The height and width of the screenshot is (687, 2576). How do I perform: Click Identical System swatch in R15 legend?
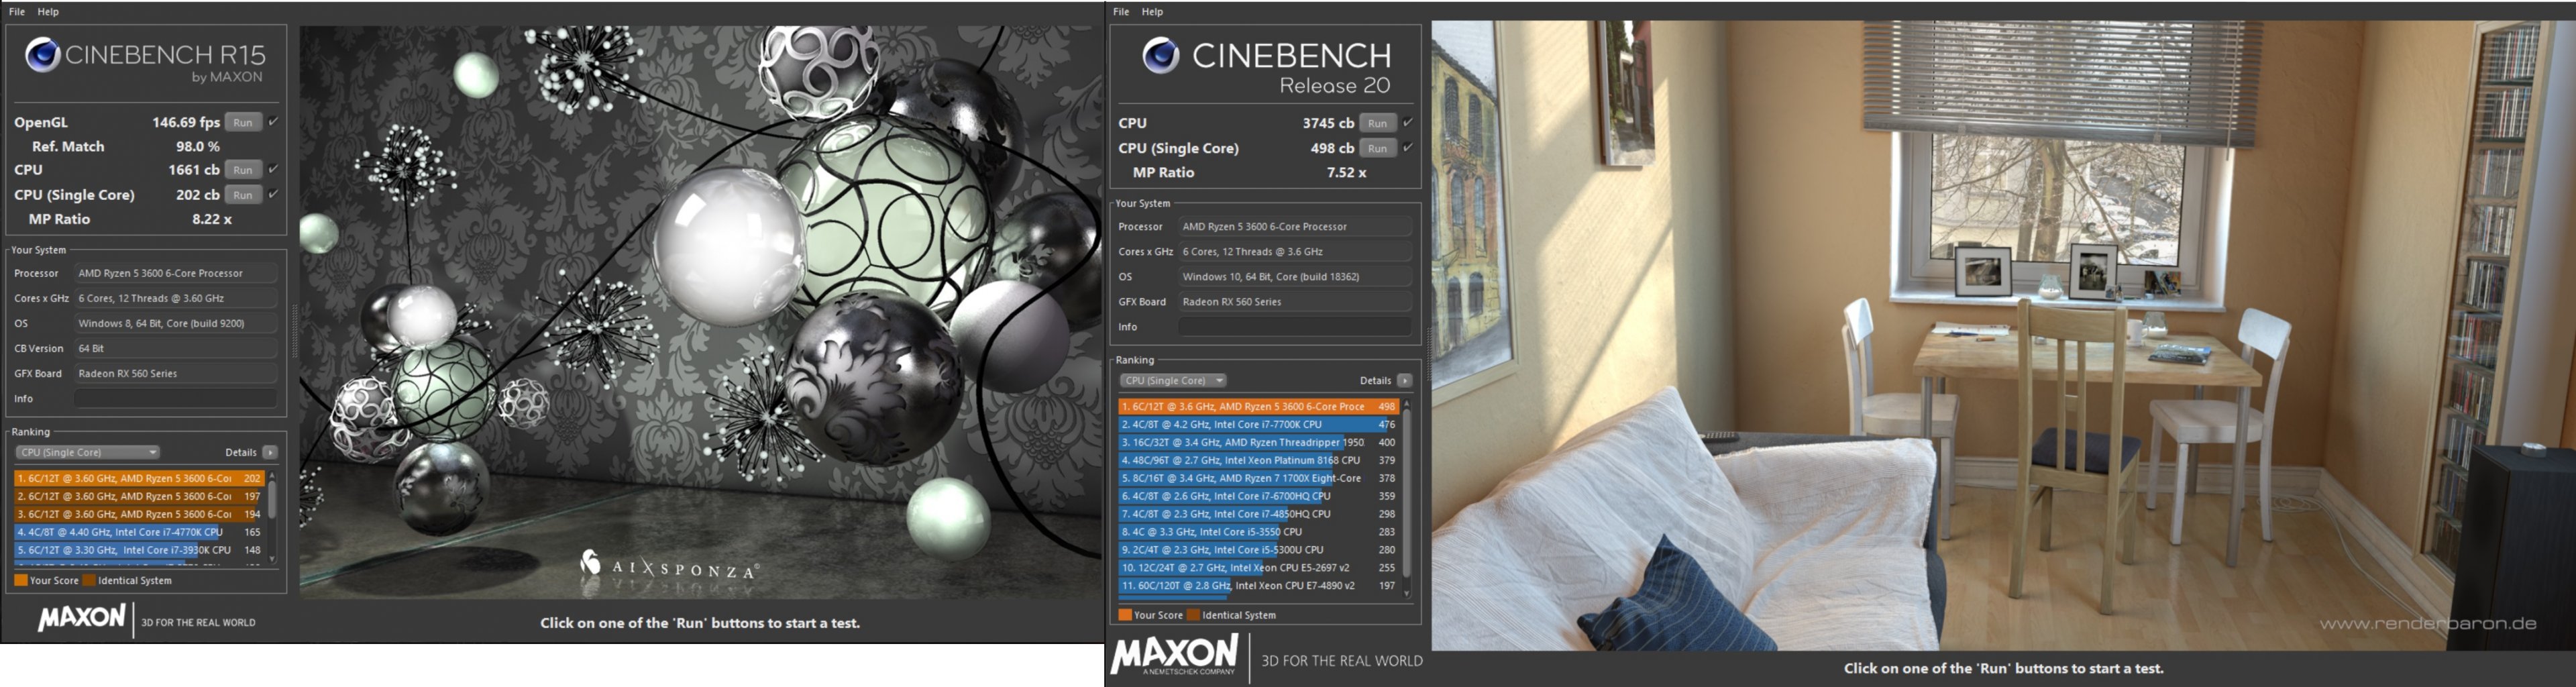pyautogui.click(x=89, y=580)
